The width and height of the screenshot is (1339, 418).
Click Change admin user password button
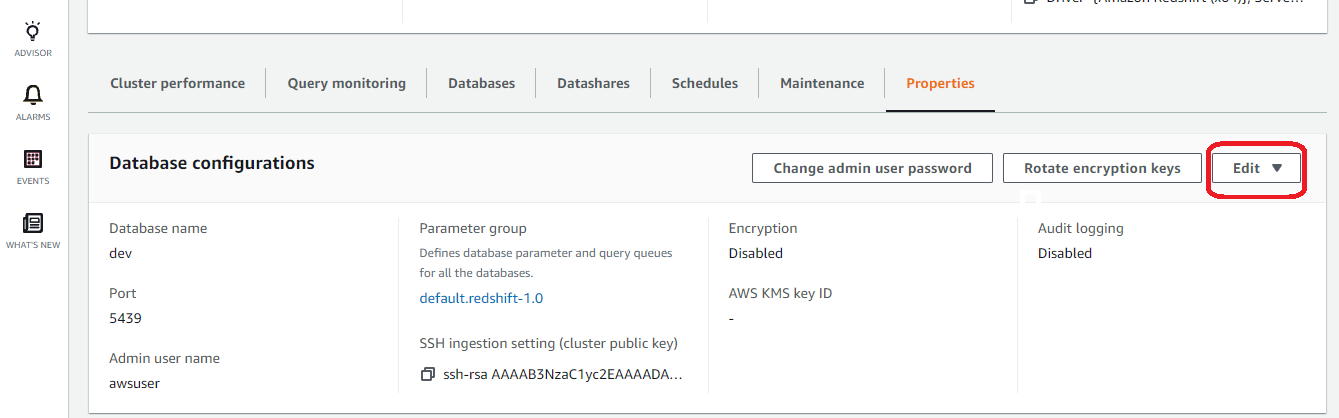pos(872,168)
